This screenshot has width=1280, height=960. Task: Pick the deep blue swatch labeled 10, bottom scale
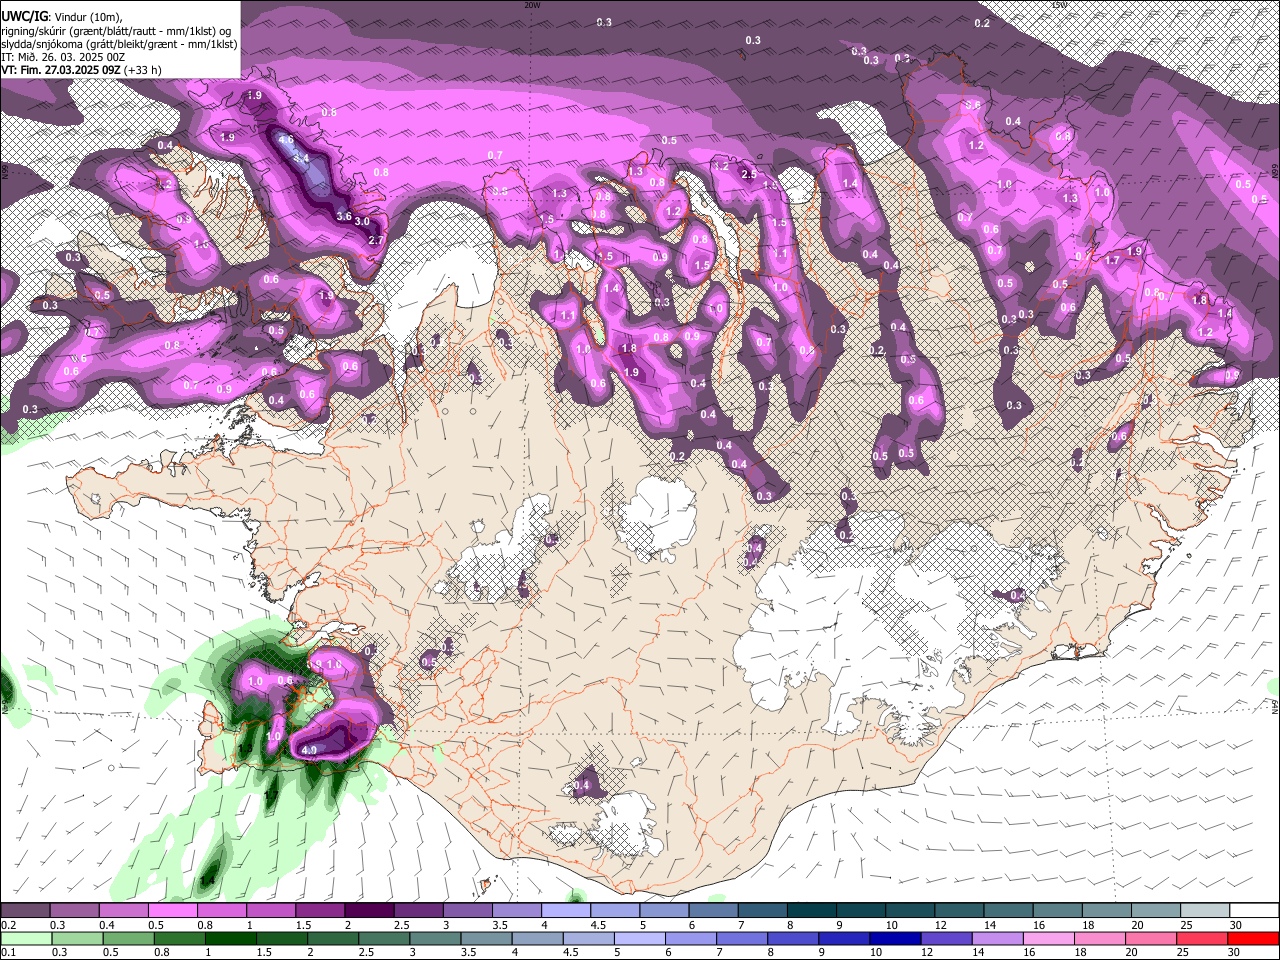pos(895,938)
